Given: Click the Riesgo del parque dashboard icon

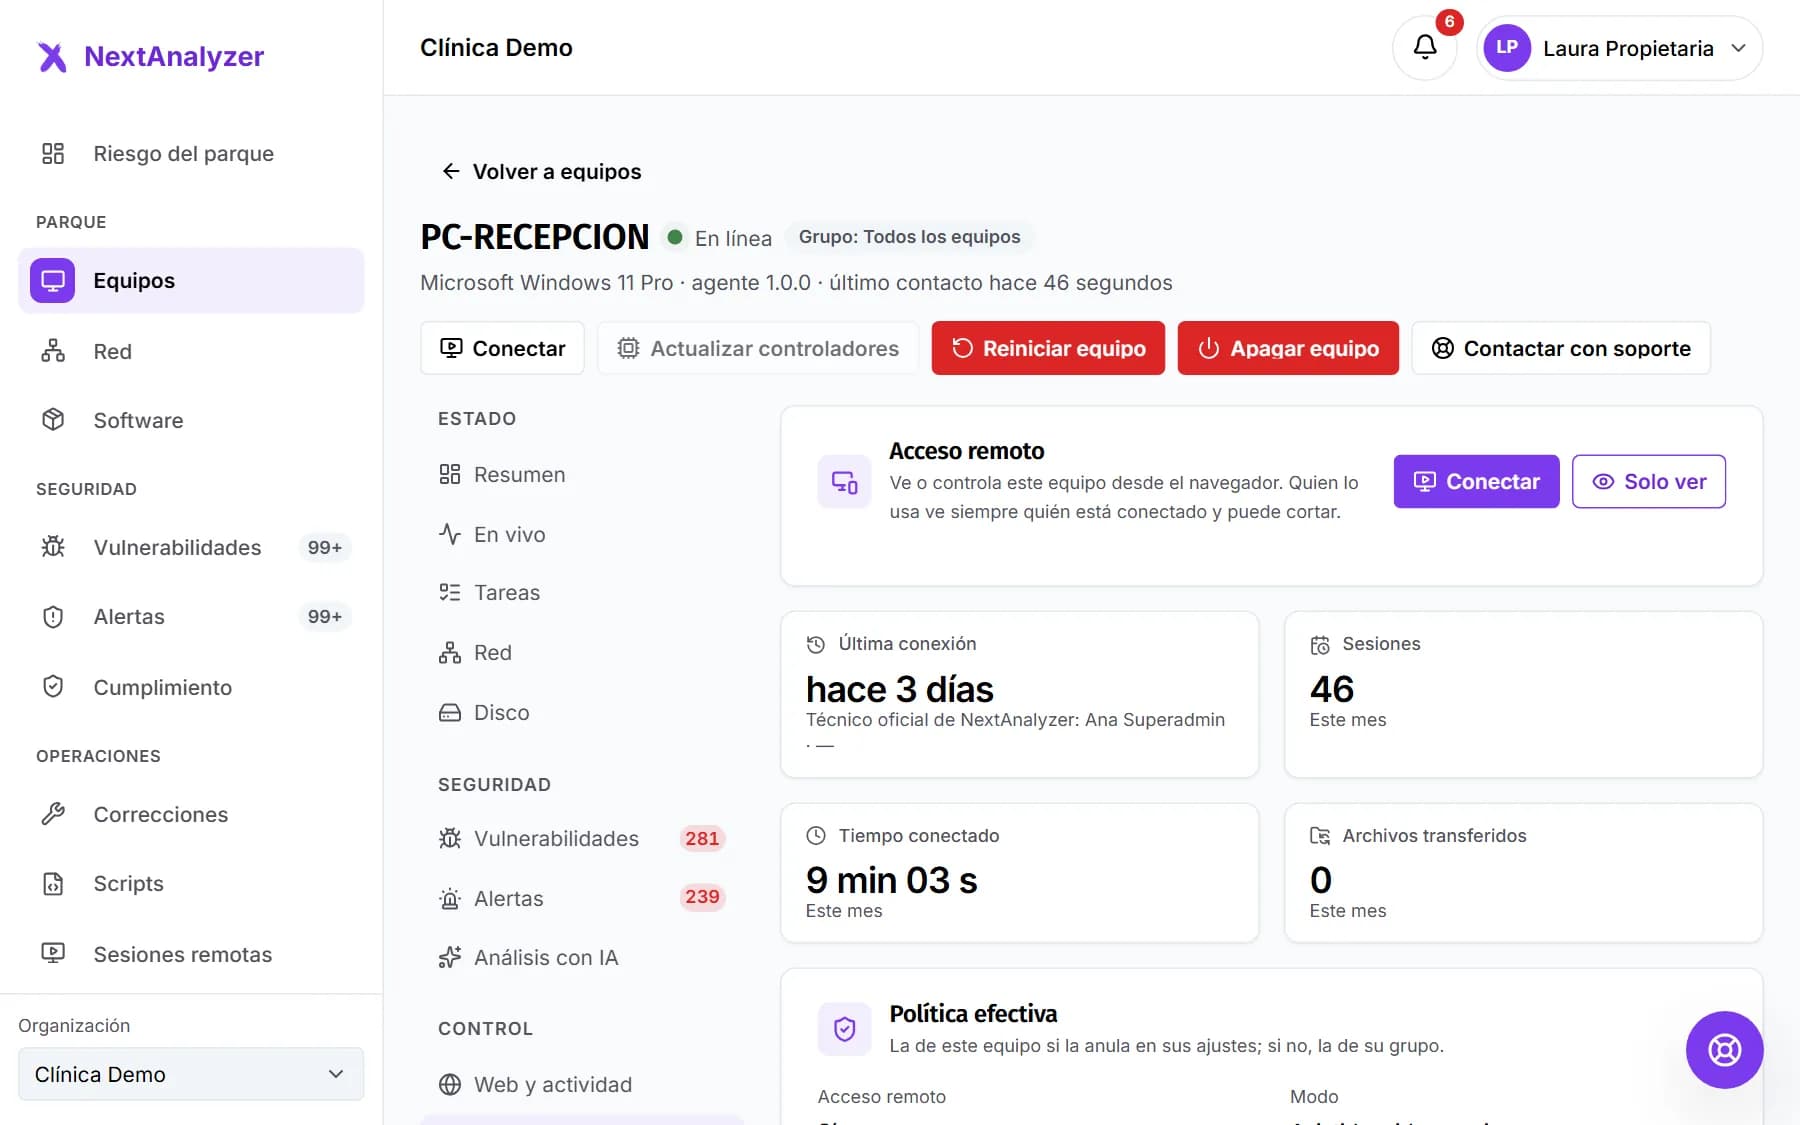Looking at the screenshot, I should coord(53,153).
